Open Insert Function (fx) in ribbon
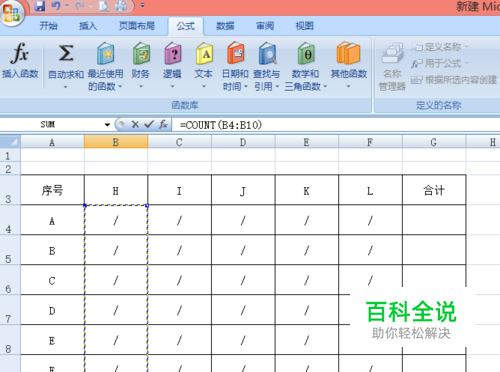This screenshot has width=500, height=372. point(20,60)
